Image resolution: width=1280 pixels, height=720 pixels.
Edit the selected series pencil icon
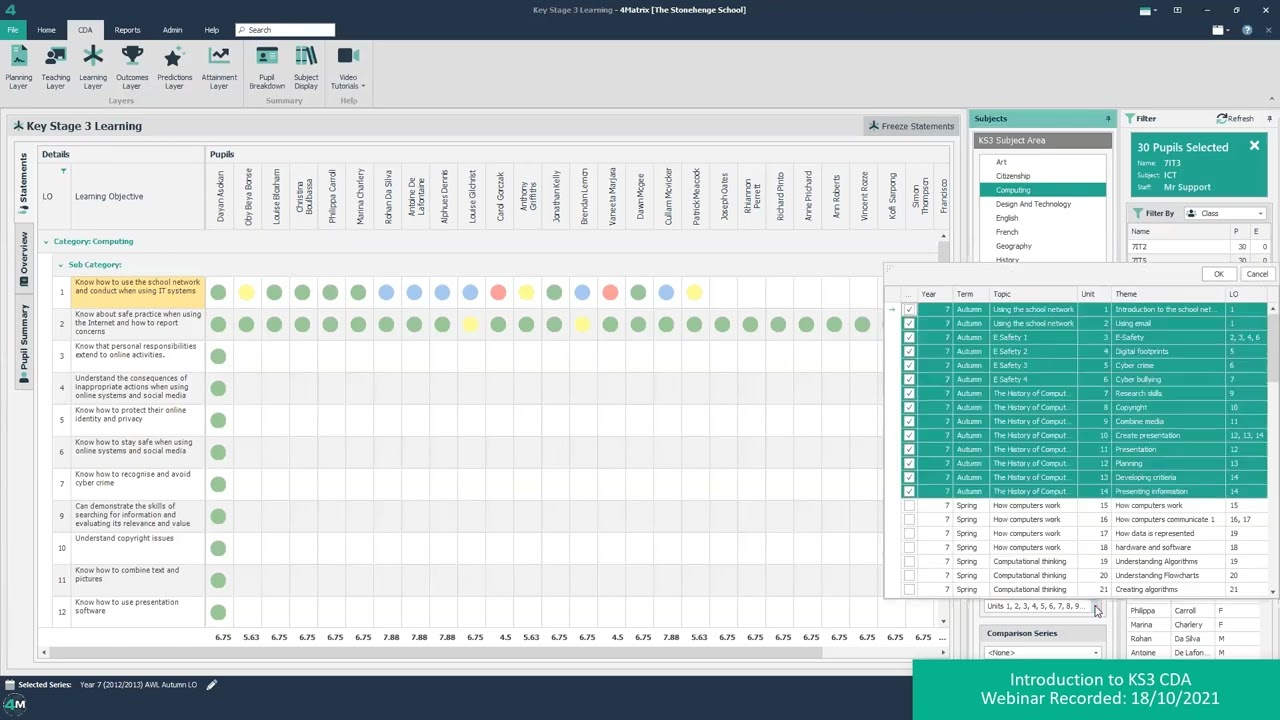coord(212,685)
